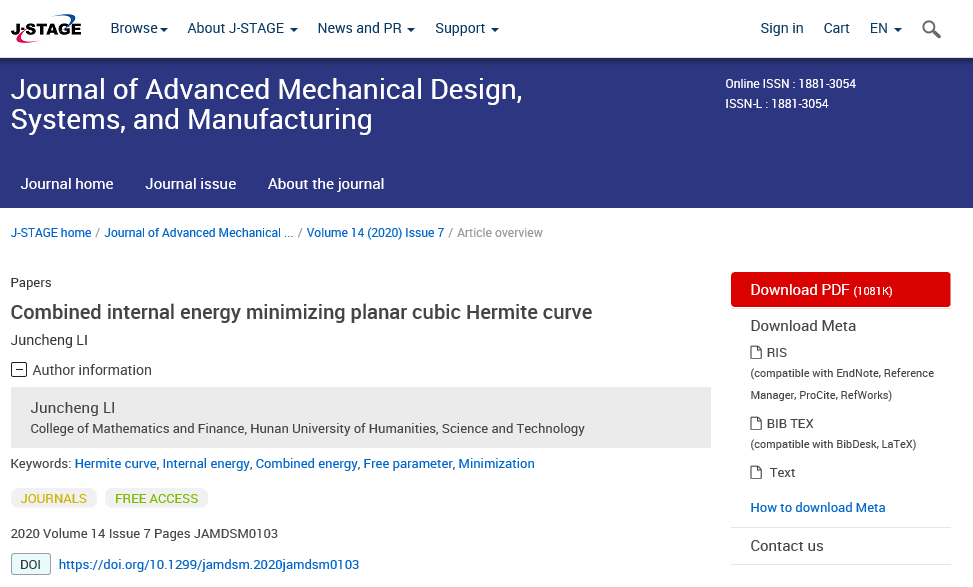Change language with the EN dropdown
The image size is (973, 587).
click(x=885, y=29)
